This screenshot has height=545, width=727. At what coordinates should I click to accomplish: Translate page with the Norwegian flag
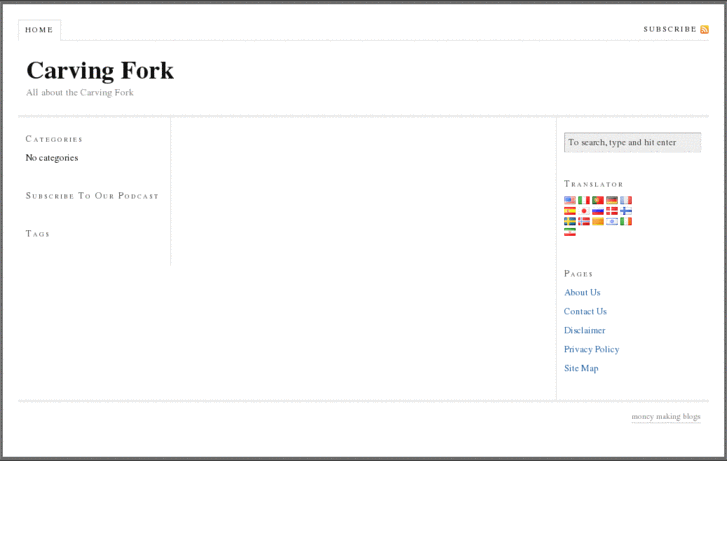[x=584, y=221]
